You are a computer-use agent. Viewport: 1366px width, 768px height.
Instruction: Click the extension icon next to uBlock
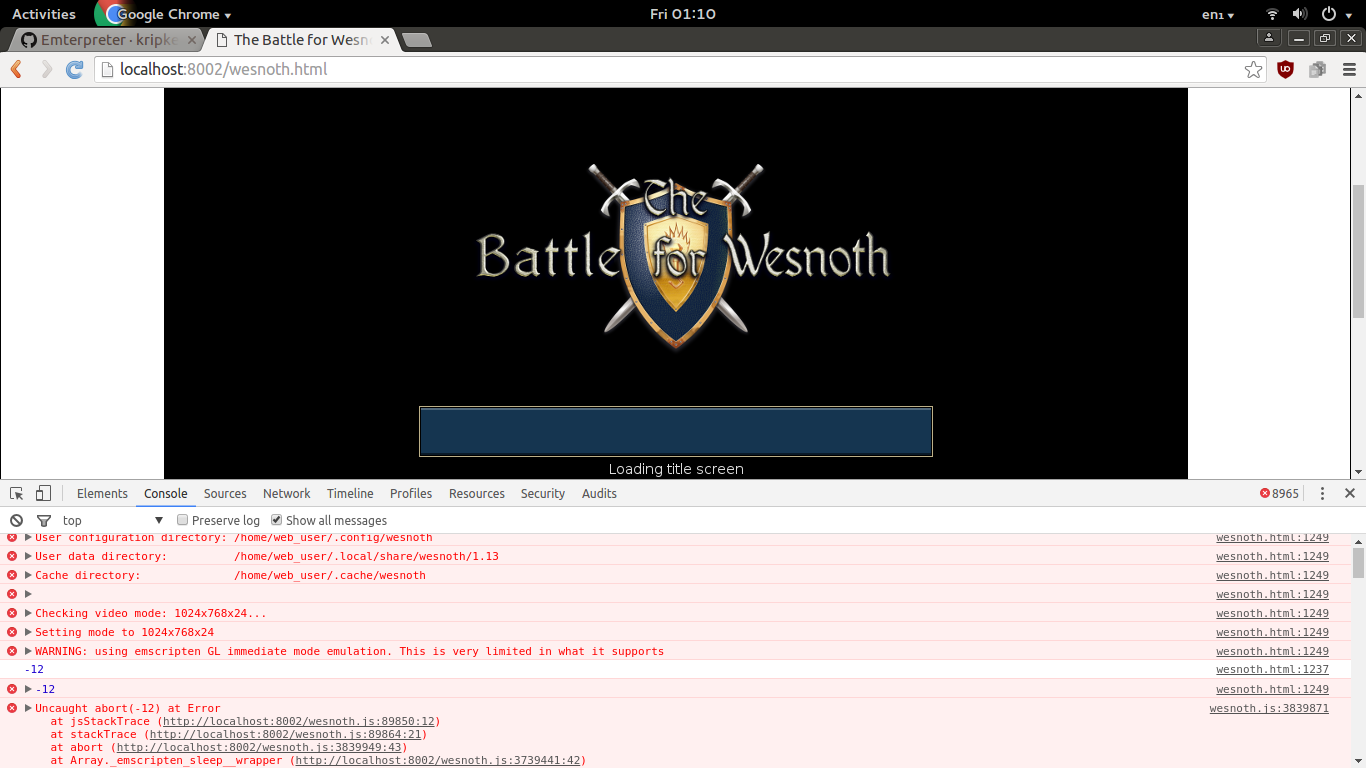(1317, 69)
